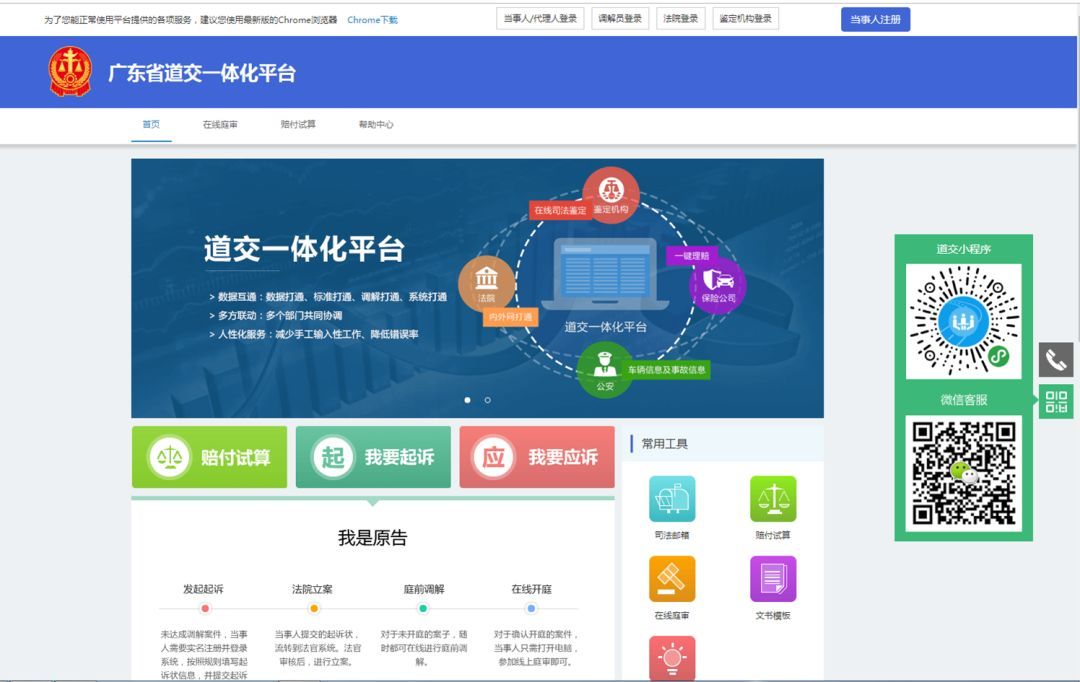Screen dimensions: 1080x682
Task: Click the 当事人/代理人登录 login button
Action: [x=540, y=19]
